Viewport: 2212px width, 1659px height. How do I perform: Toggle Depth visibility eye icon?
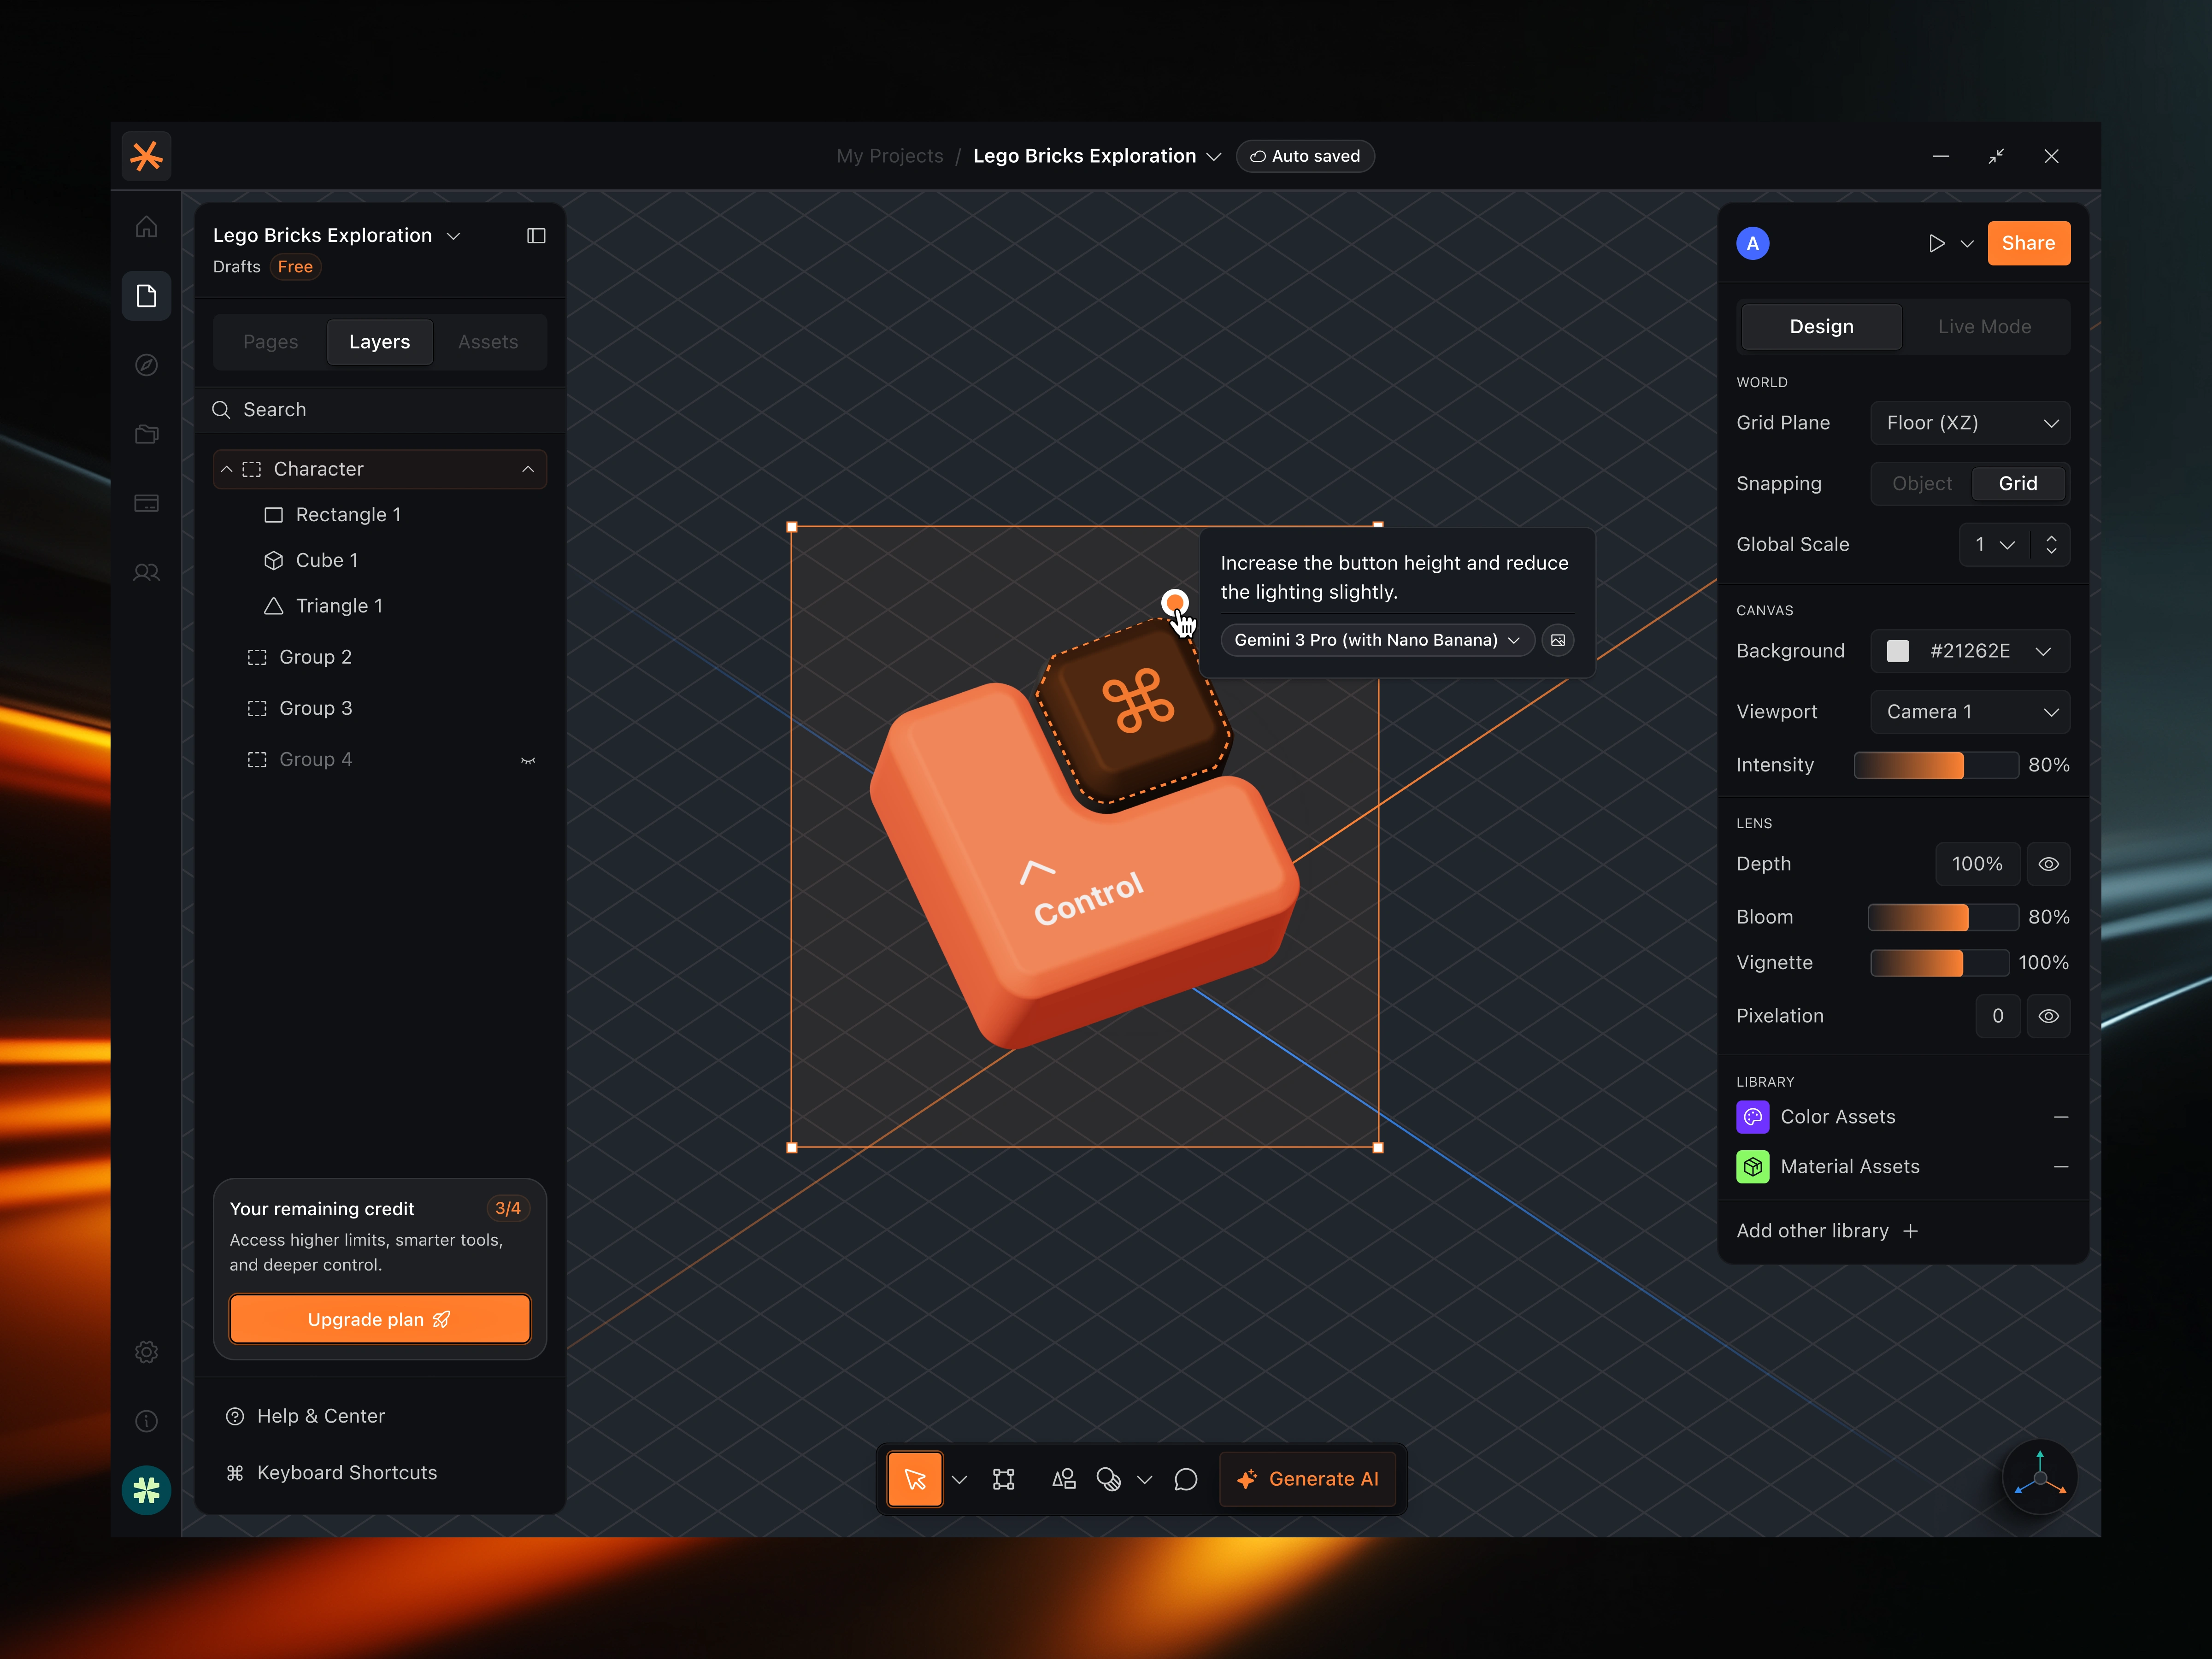(x=2048, y=864)
